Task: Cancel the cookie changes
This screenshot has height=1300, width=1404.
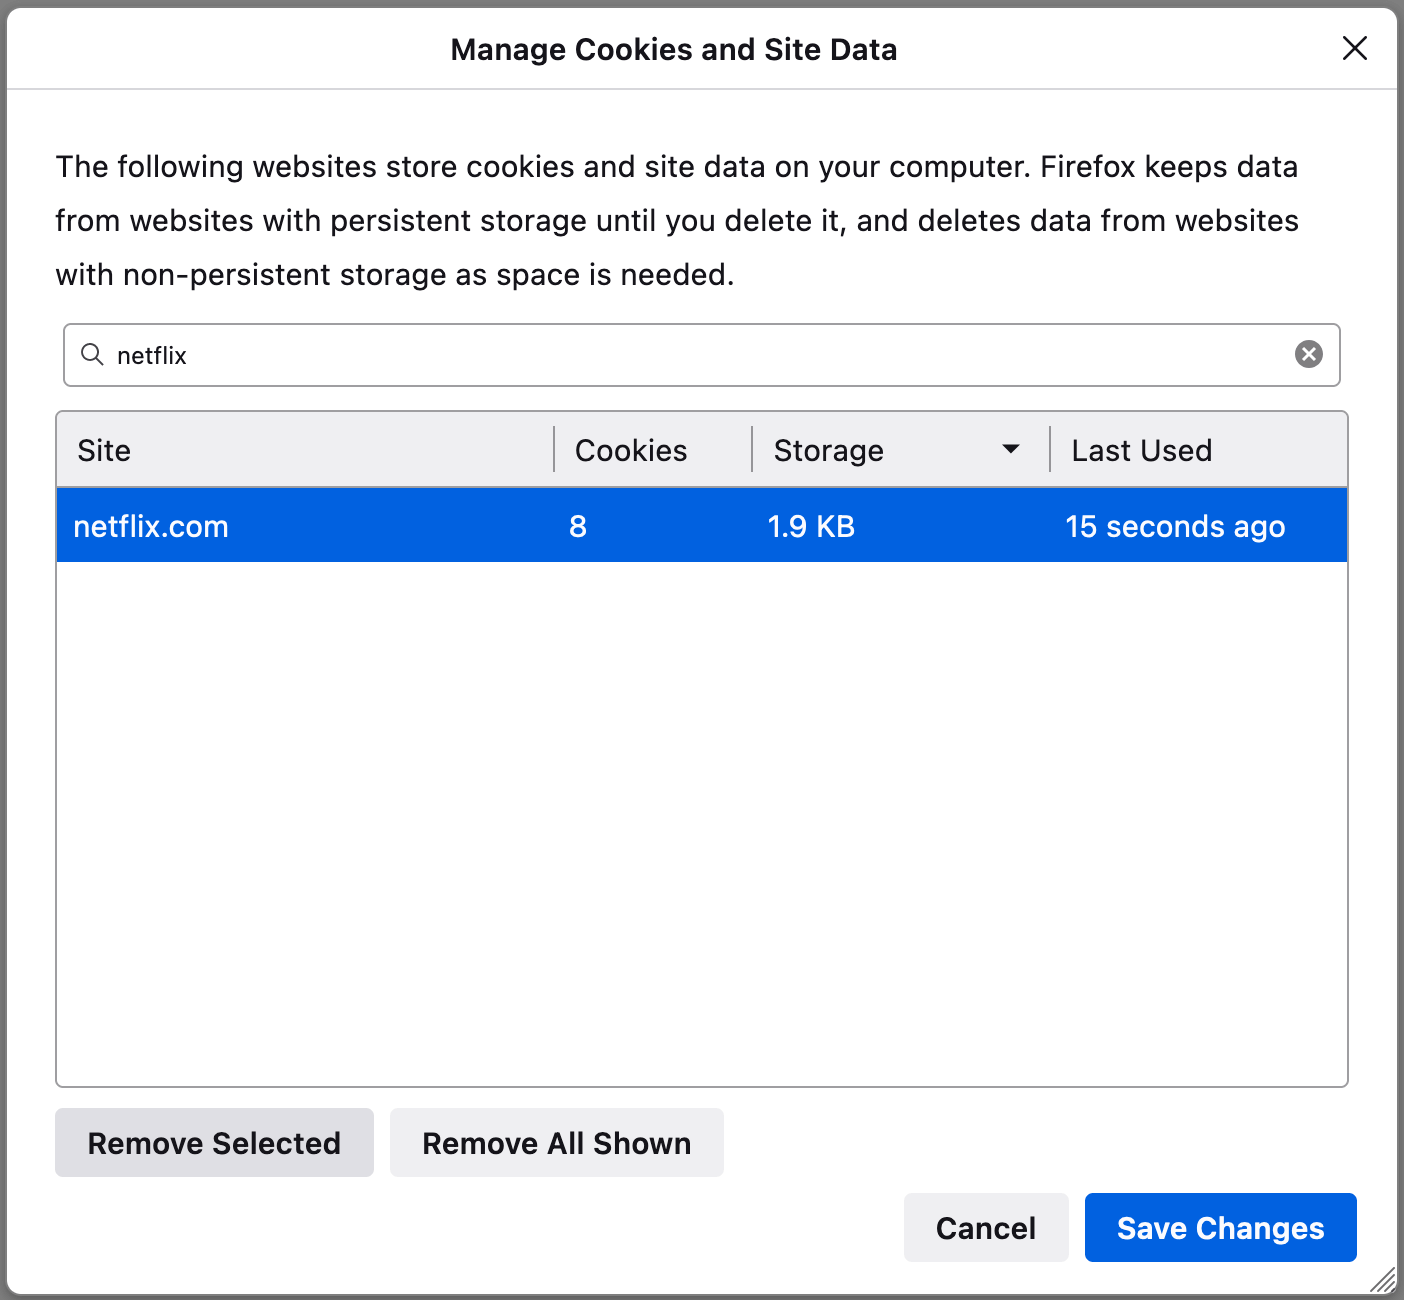Action: point(986,1227)
